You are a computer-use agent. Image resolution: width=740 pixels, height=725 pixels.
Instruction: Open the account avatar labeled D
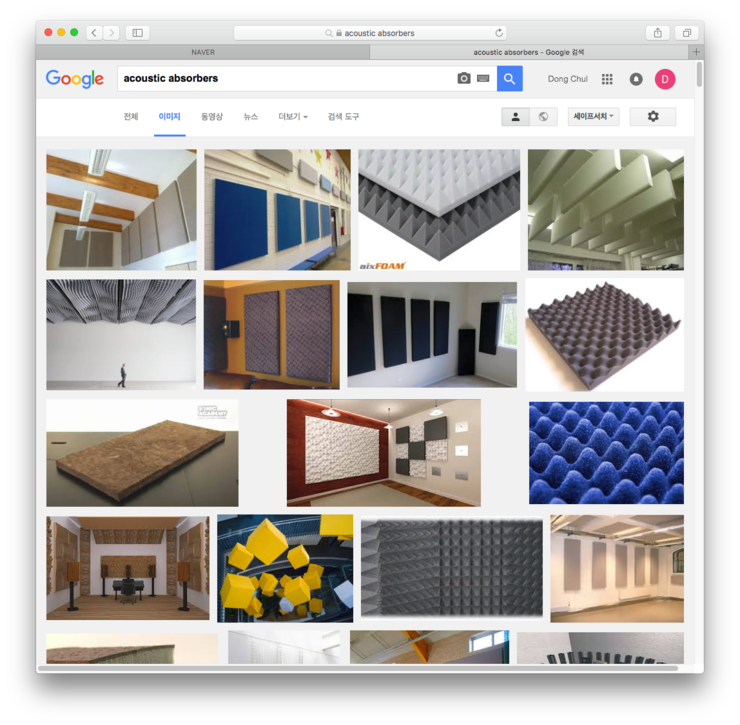tap(665, 79)
